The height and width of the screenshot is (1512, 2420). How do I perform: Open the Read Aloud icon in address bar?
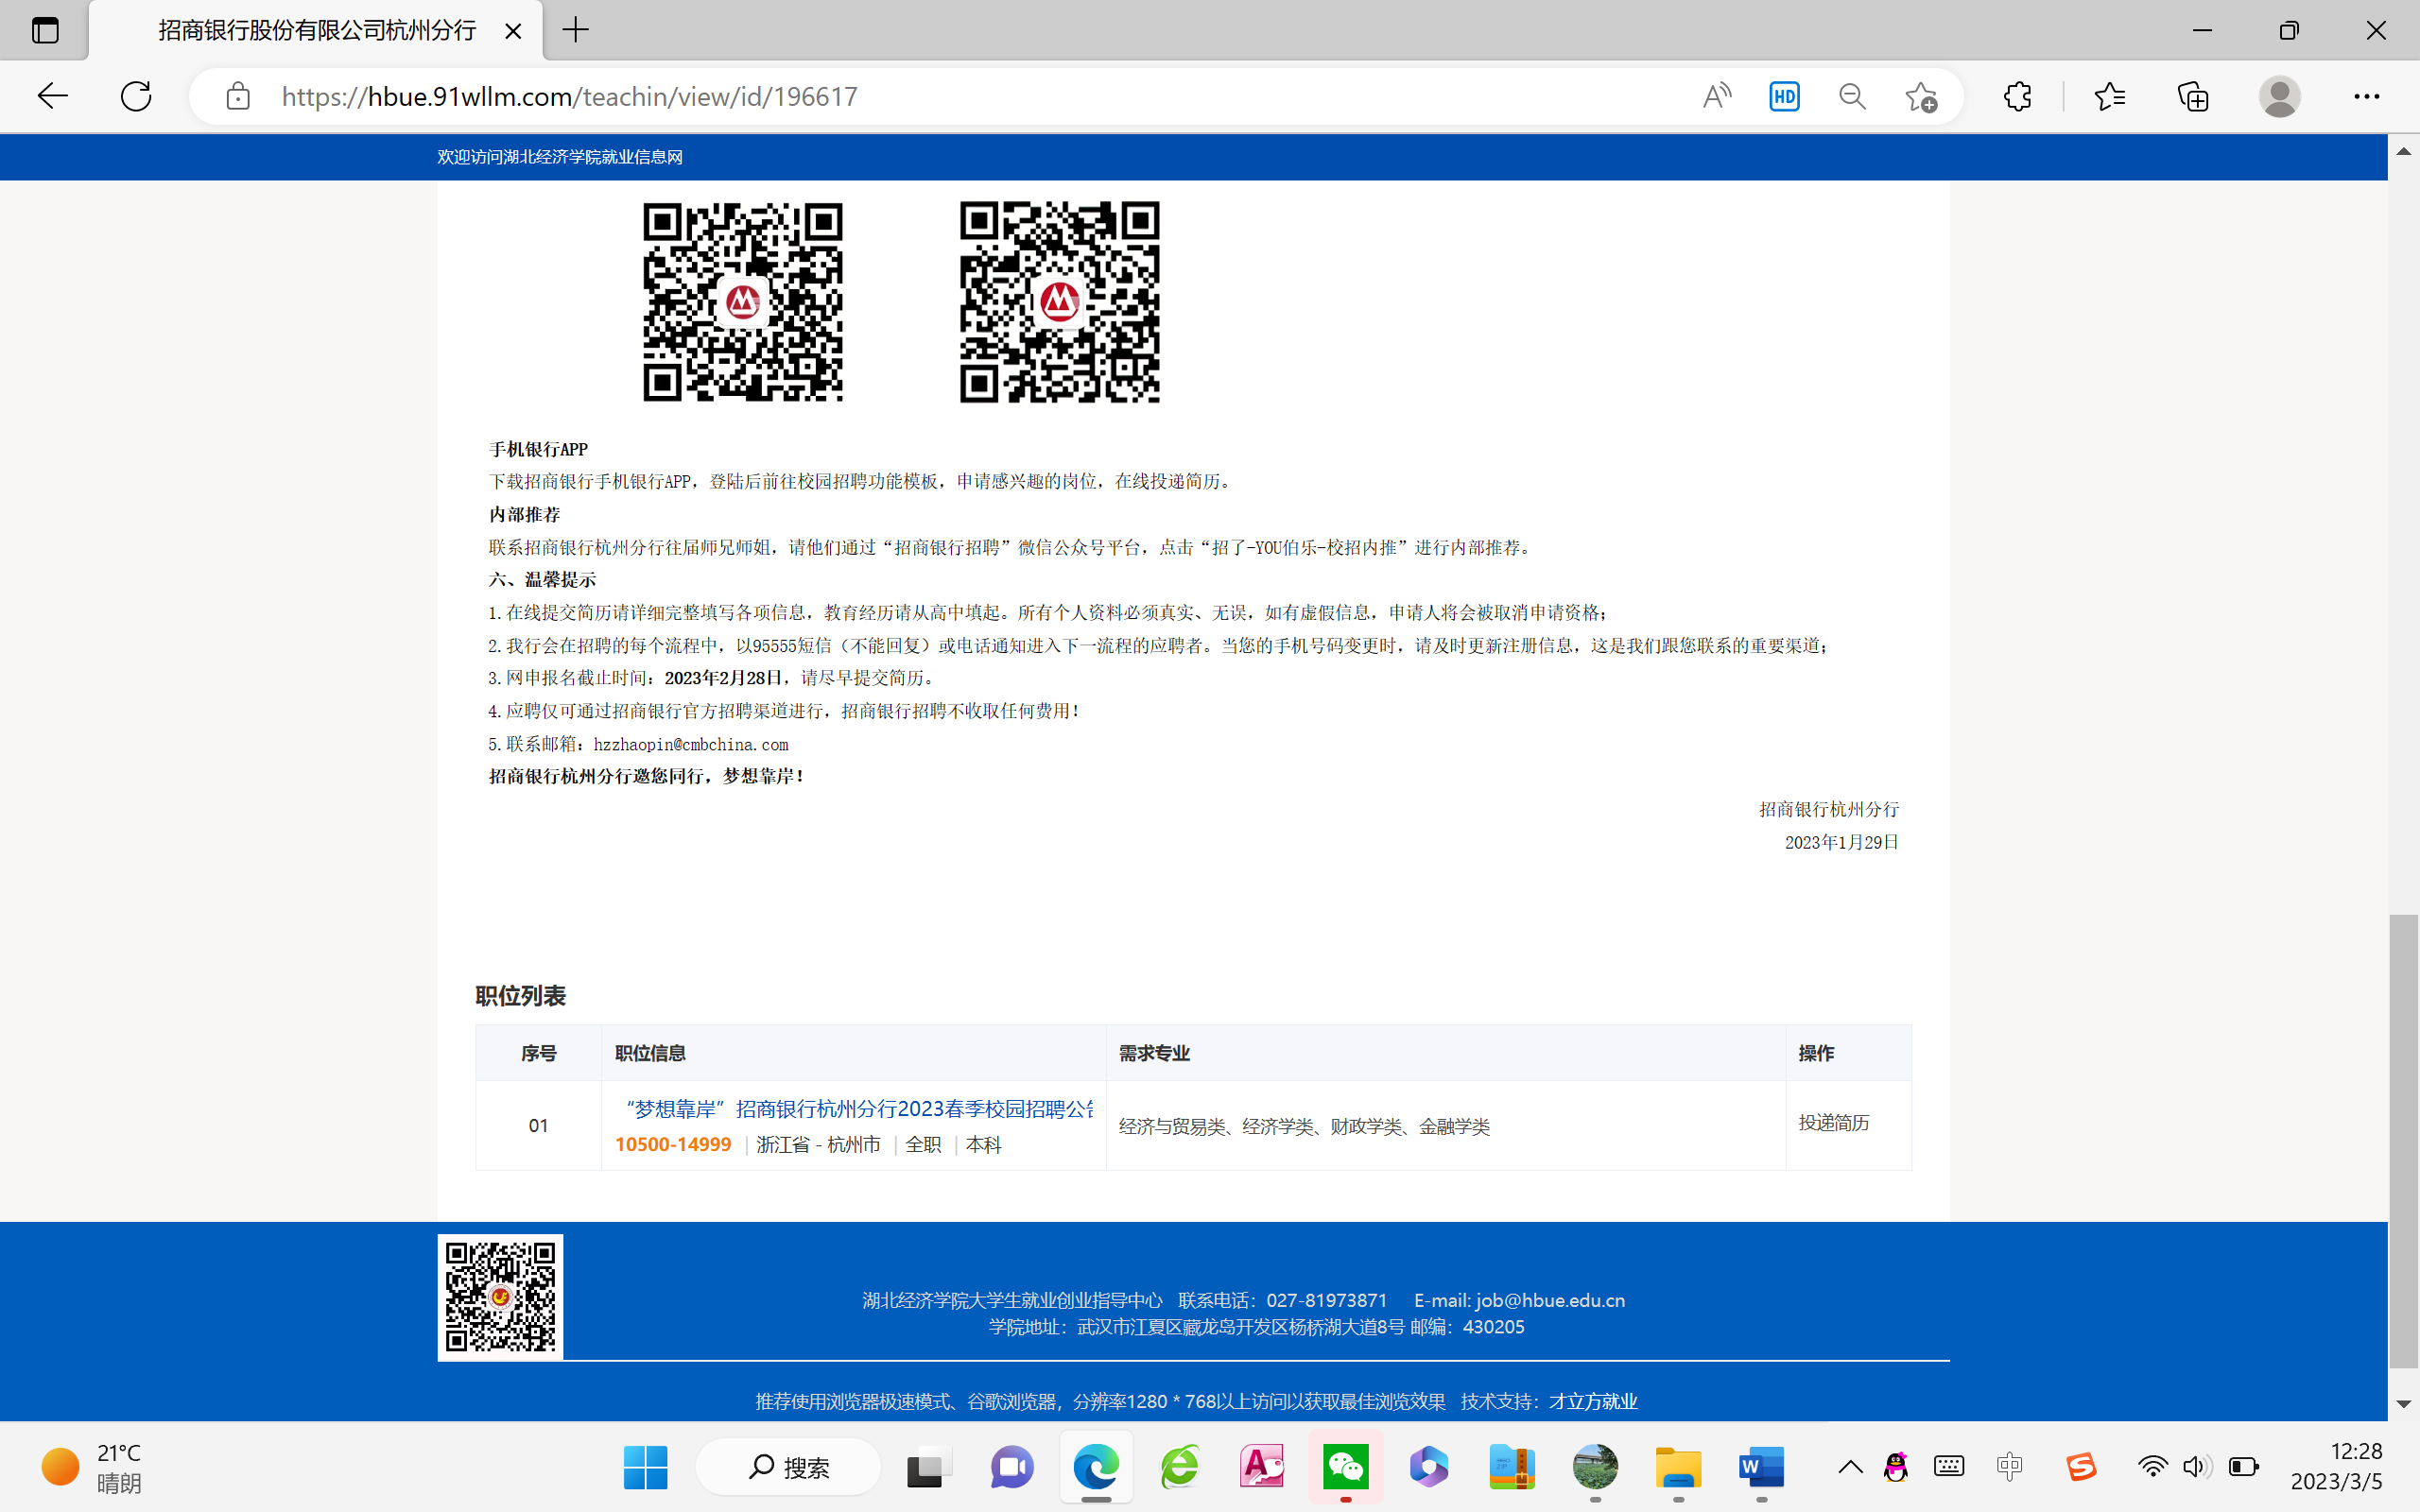coord(1716,96)
